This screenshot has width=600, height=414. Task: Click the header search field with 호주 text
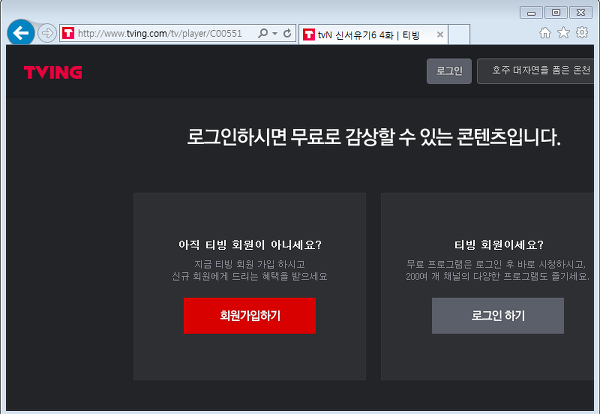point(536,71)
